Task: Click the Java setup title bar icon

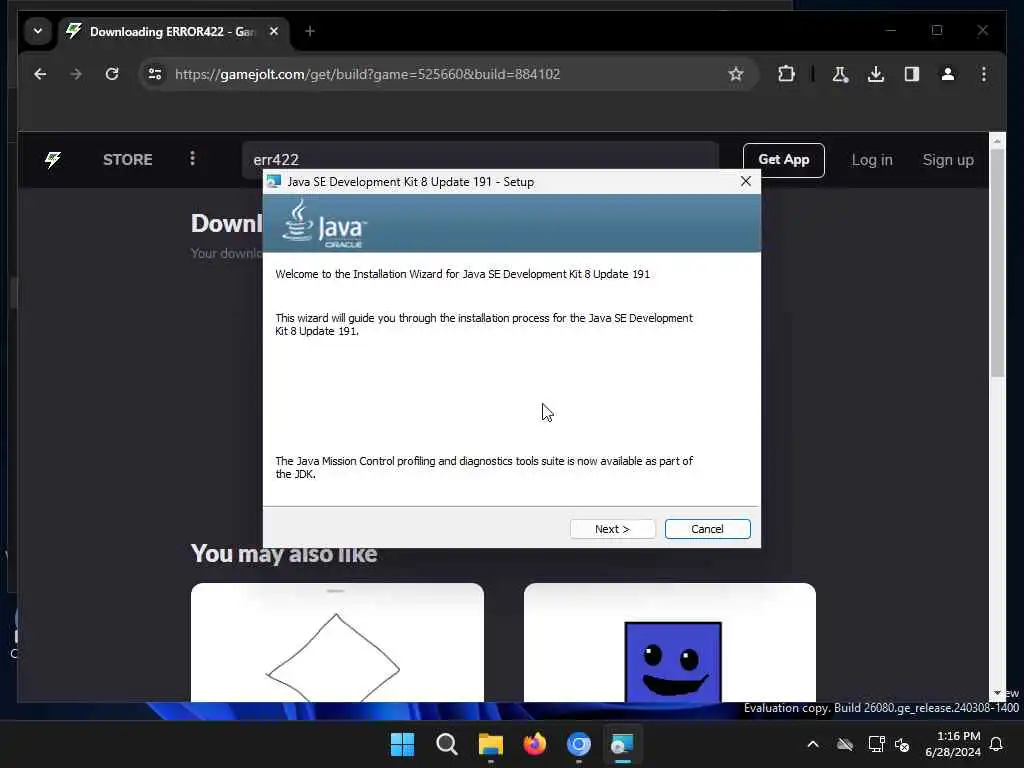Action: tap(274, 182)
